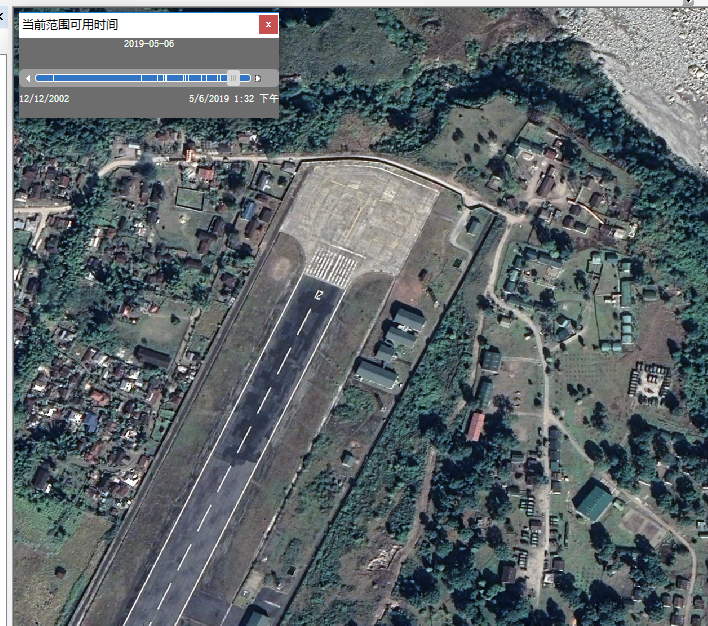Click the white runway threshold stripes
This screenshot has height=626, width=708.
pos(332,265)
